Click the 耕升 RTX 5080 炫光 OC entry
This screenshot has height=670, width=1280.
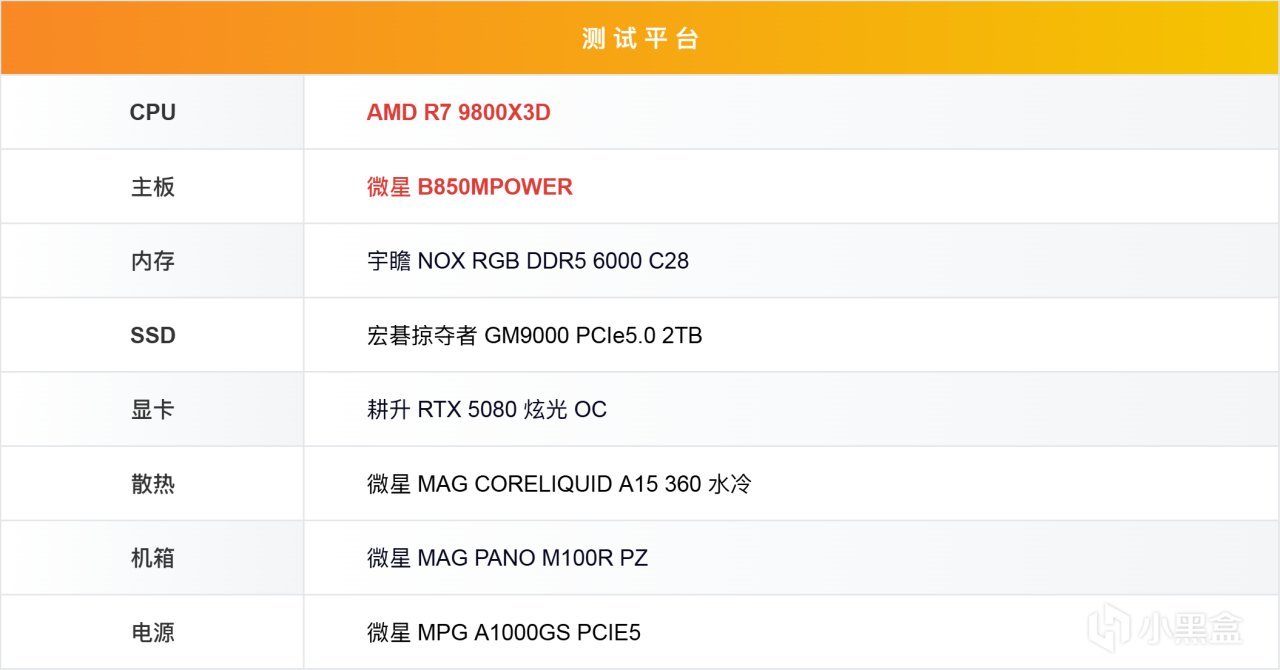click(486, 410)
